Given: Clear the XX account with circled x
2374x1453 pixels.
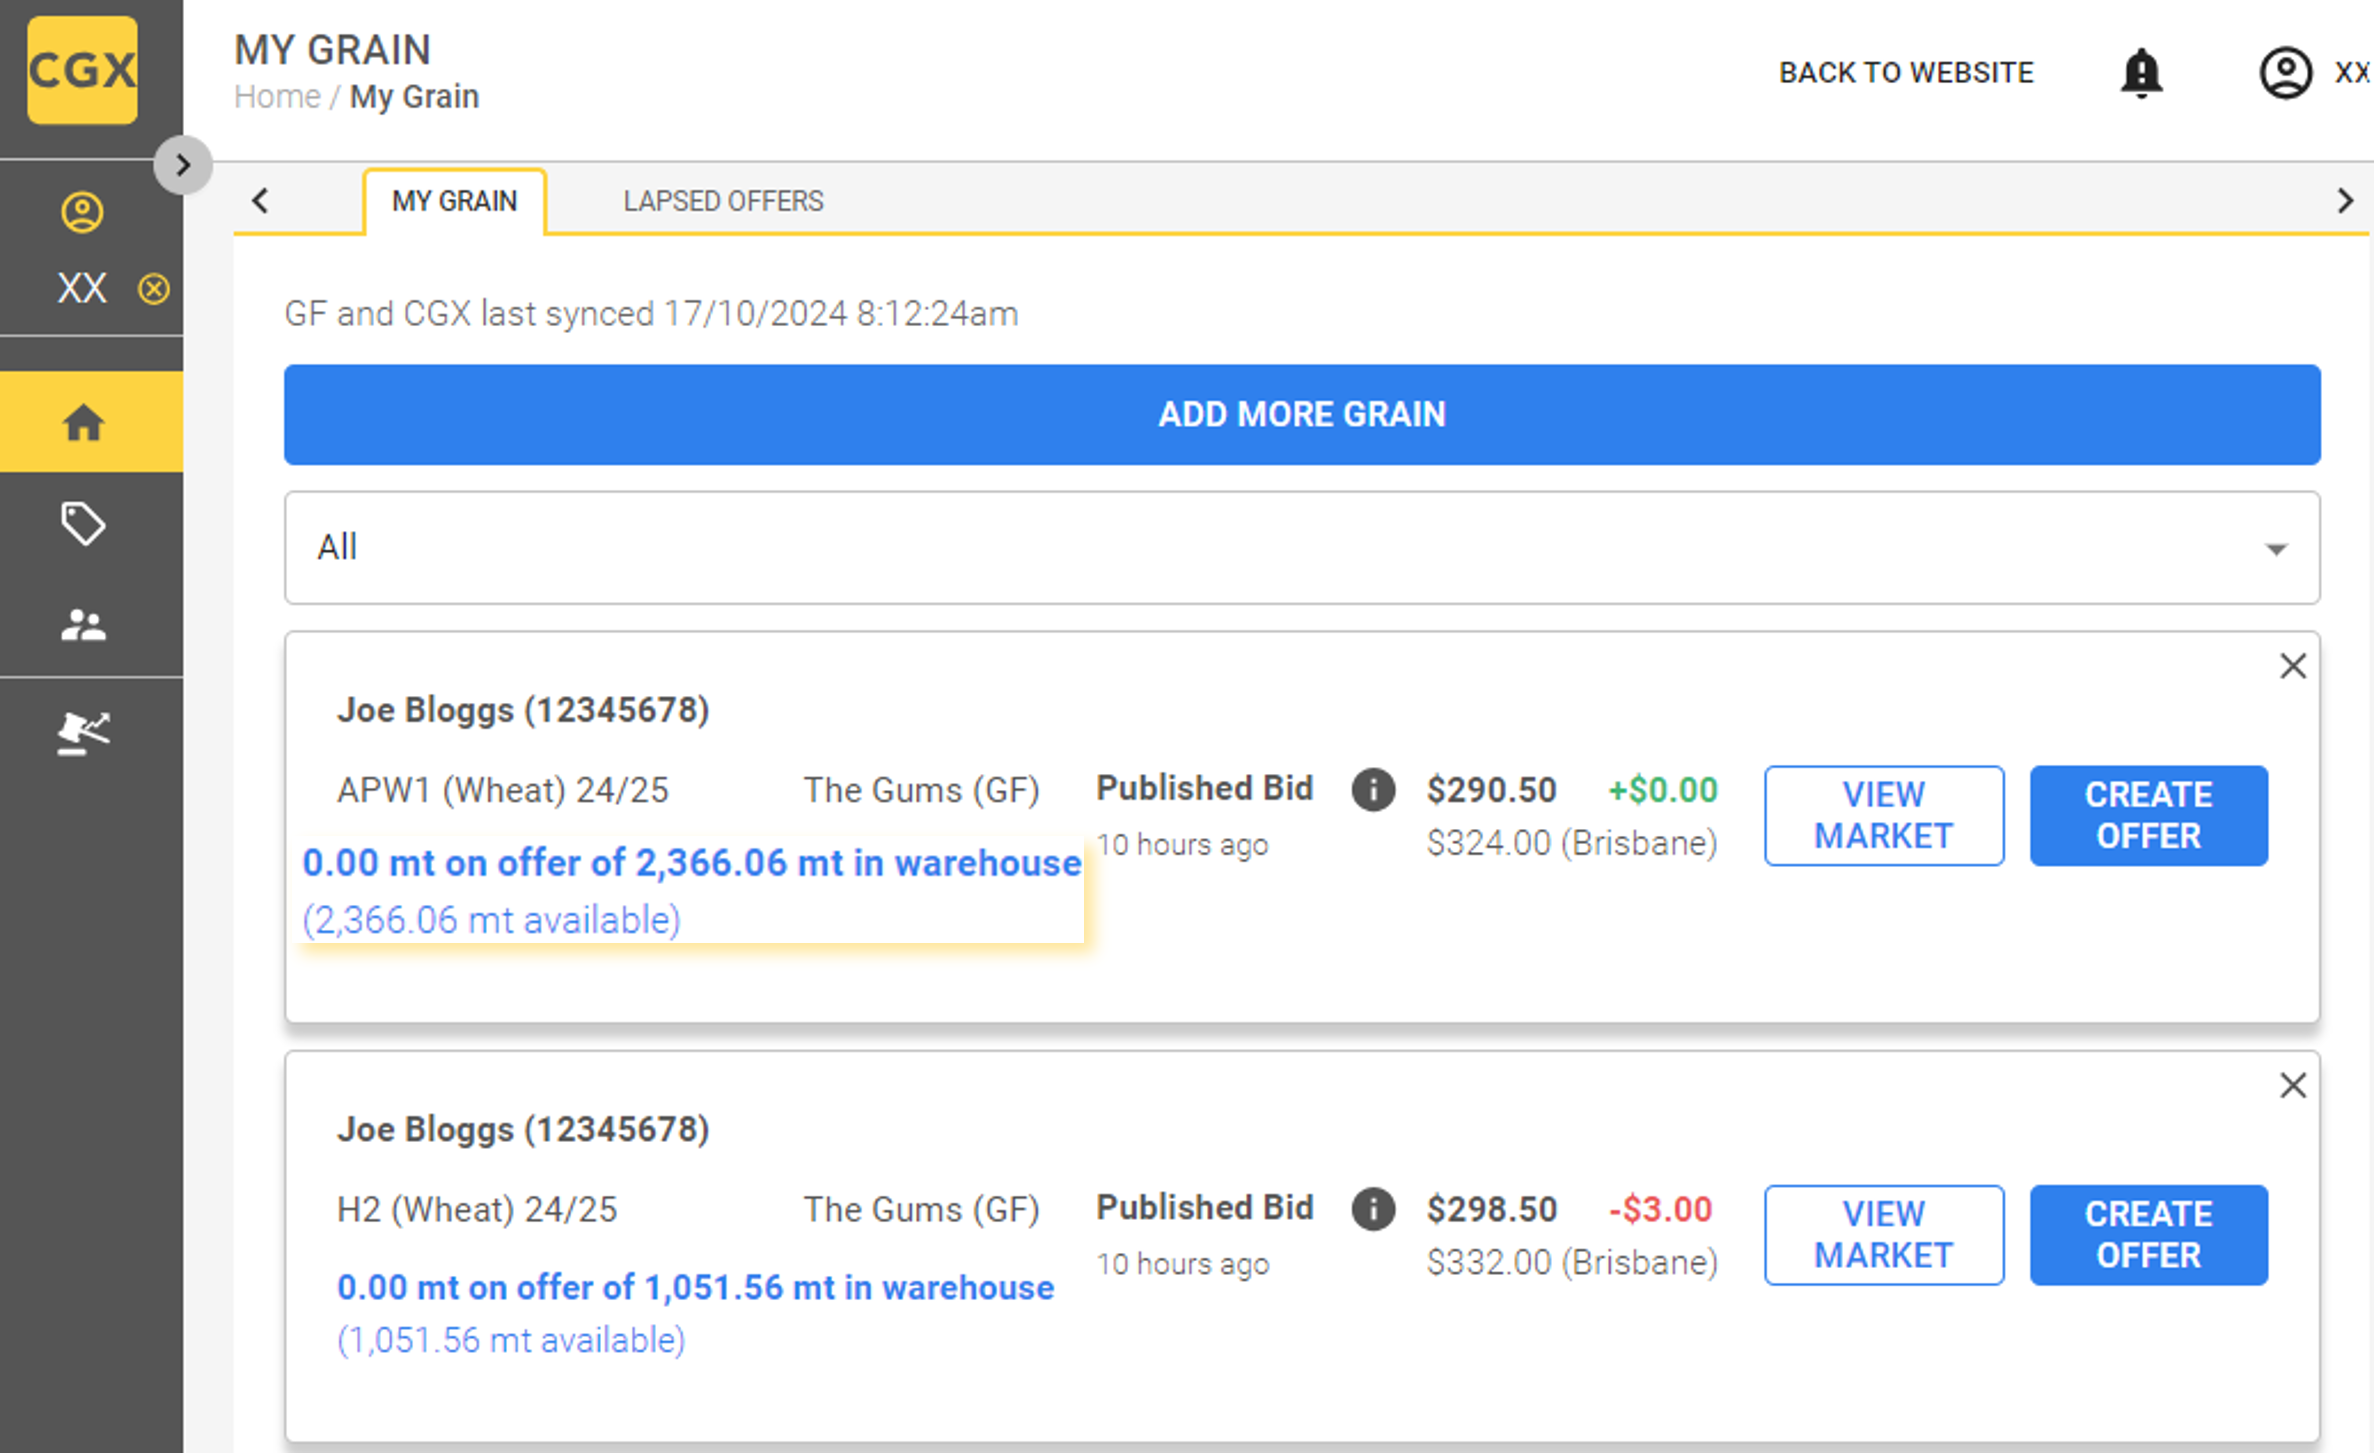Looking at the screenshot, I should tap(153, 289).
